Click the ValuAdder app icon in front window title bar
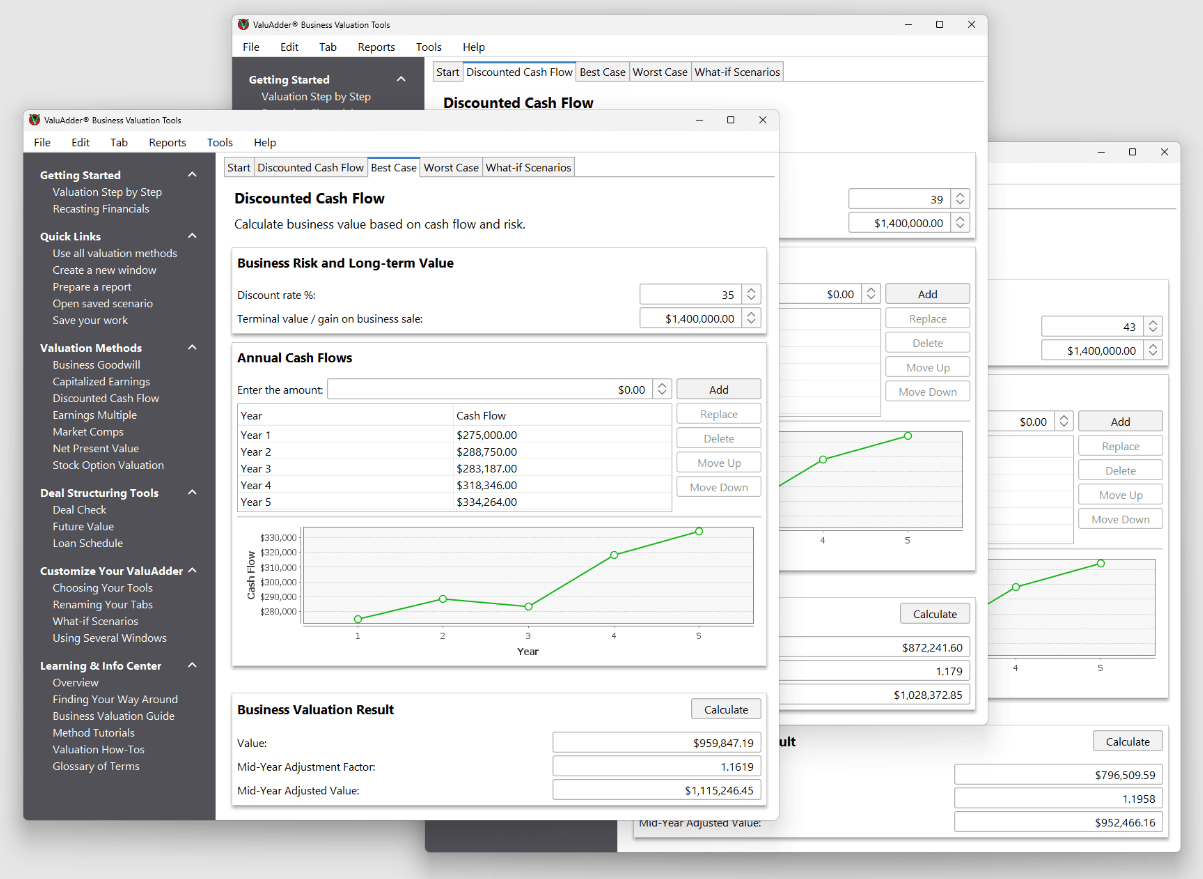Screen dimensions: 1203x879 (35, 120)
